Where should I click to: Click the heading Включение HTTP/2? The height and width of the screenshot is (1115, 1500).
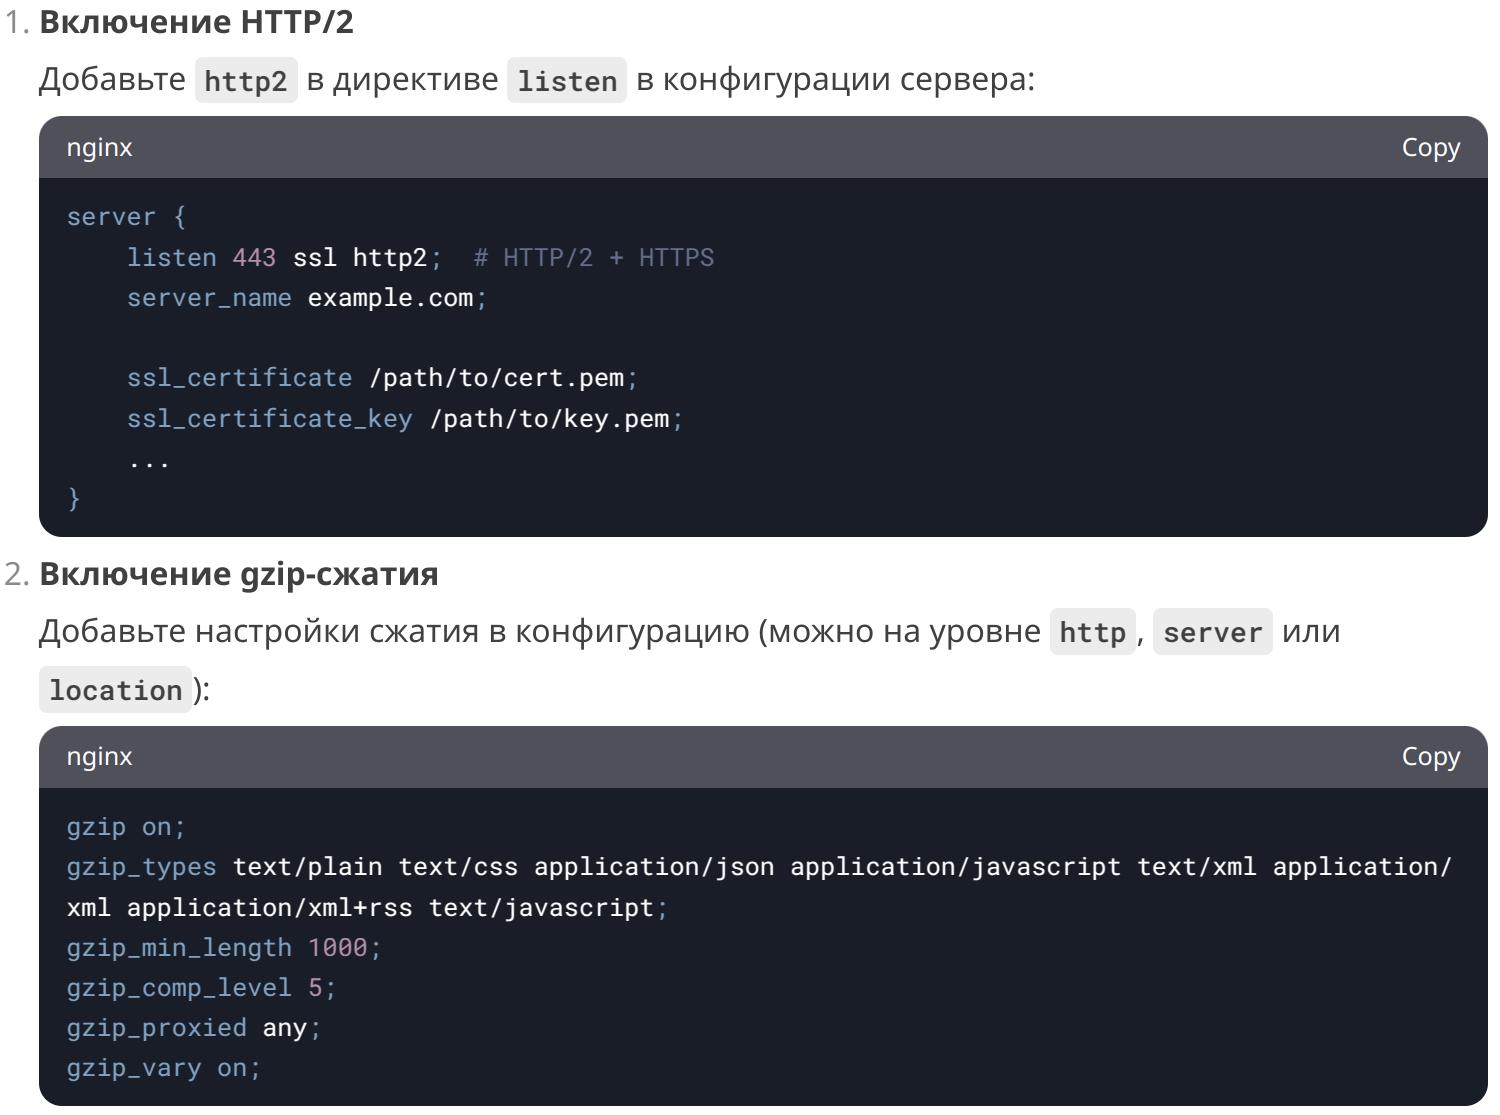tap(196, 22)
